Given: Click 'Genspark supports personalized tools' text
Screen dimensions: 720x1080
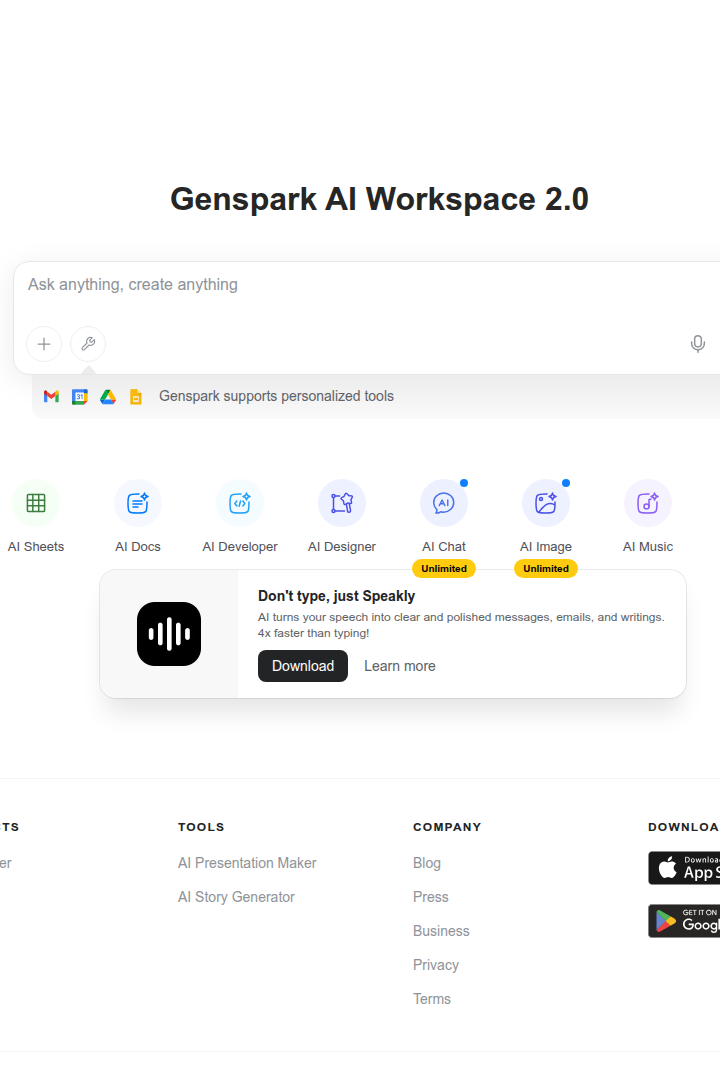Looking at the screenshot, I should click(276, 396).
